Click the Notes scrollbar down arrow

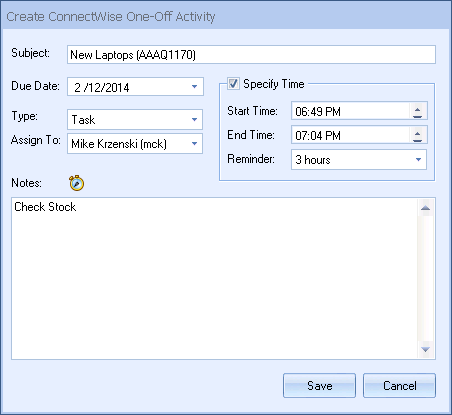(425, 349)
